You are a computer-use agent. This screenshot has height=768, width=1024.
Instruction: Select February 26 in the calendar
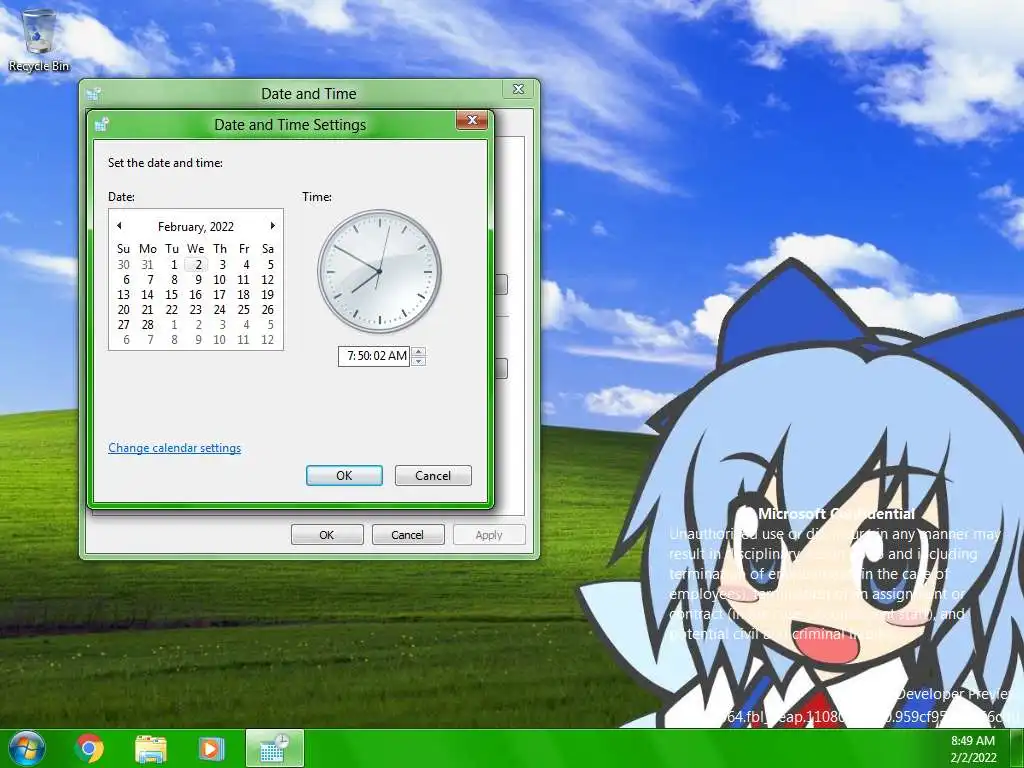[268, 310]
